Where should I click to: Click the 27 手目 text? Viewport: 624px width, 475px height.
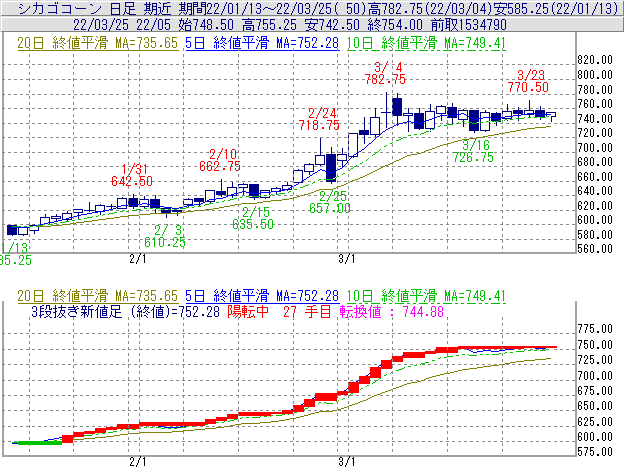[x=307, y=312]
